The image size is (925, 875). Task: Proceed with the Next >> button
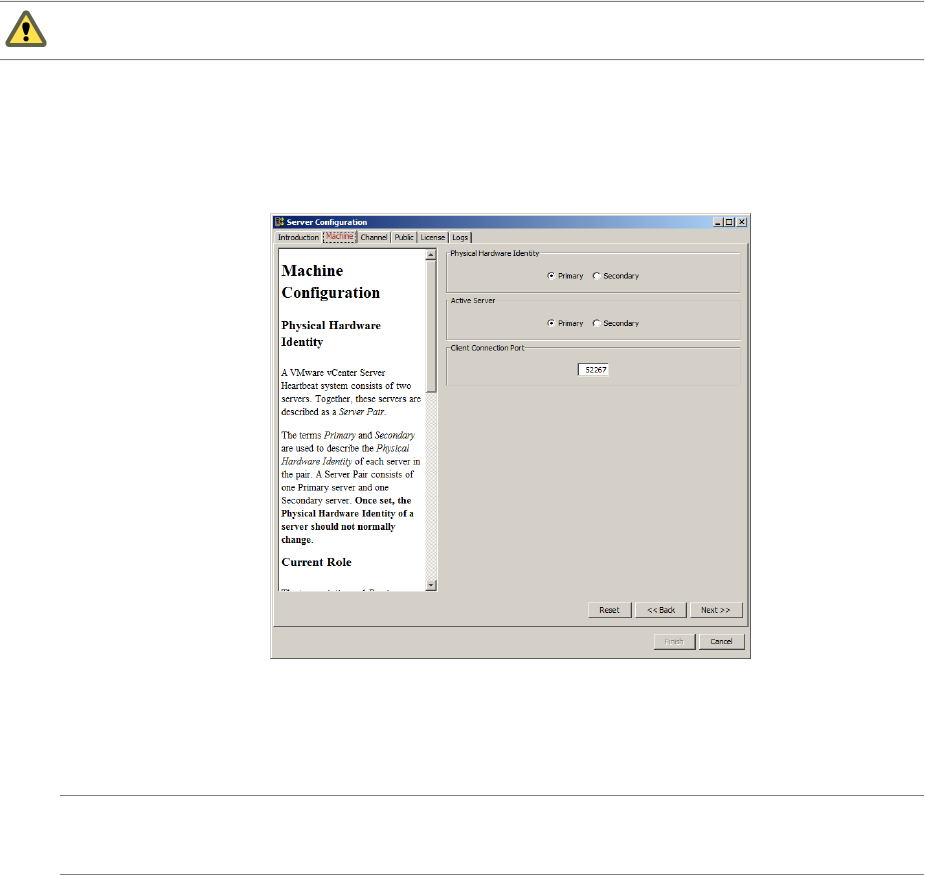click(716, 610)
